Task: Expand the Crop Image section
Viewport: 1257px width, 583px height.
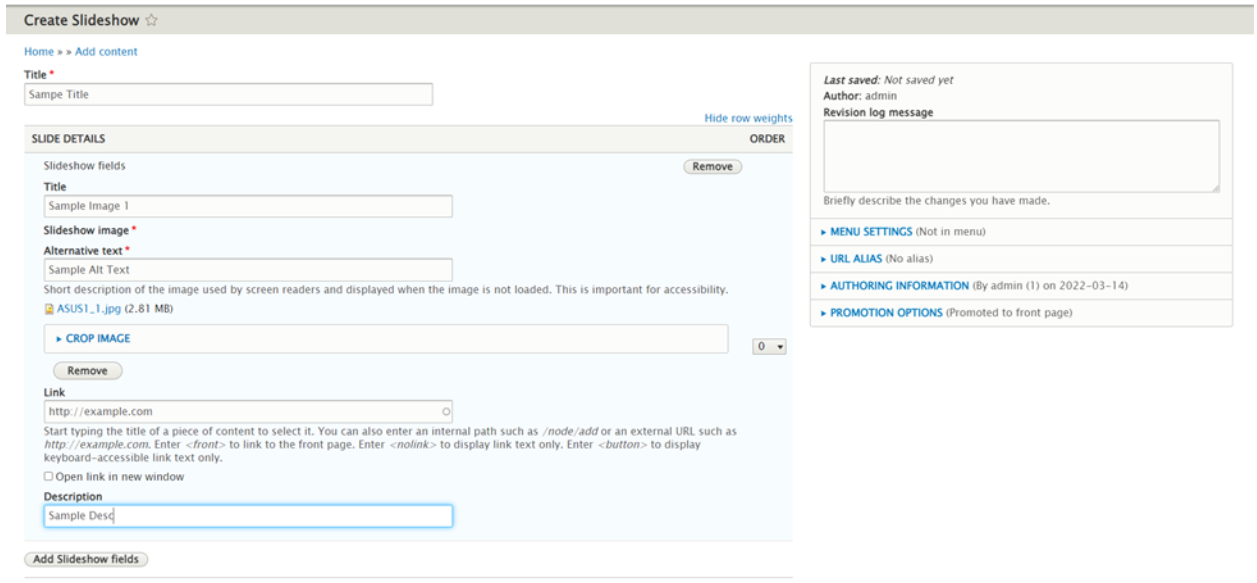Action: [97, 339]
